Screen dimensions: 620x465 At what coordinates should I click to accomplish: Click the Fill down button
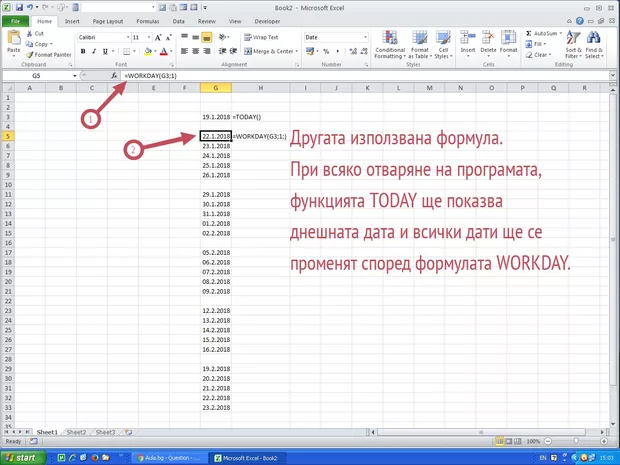[536, 44]
